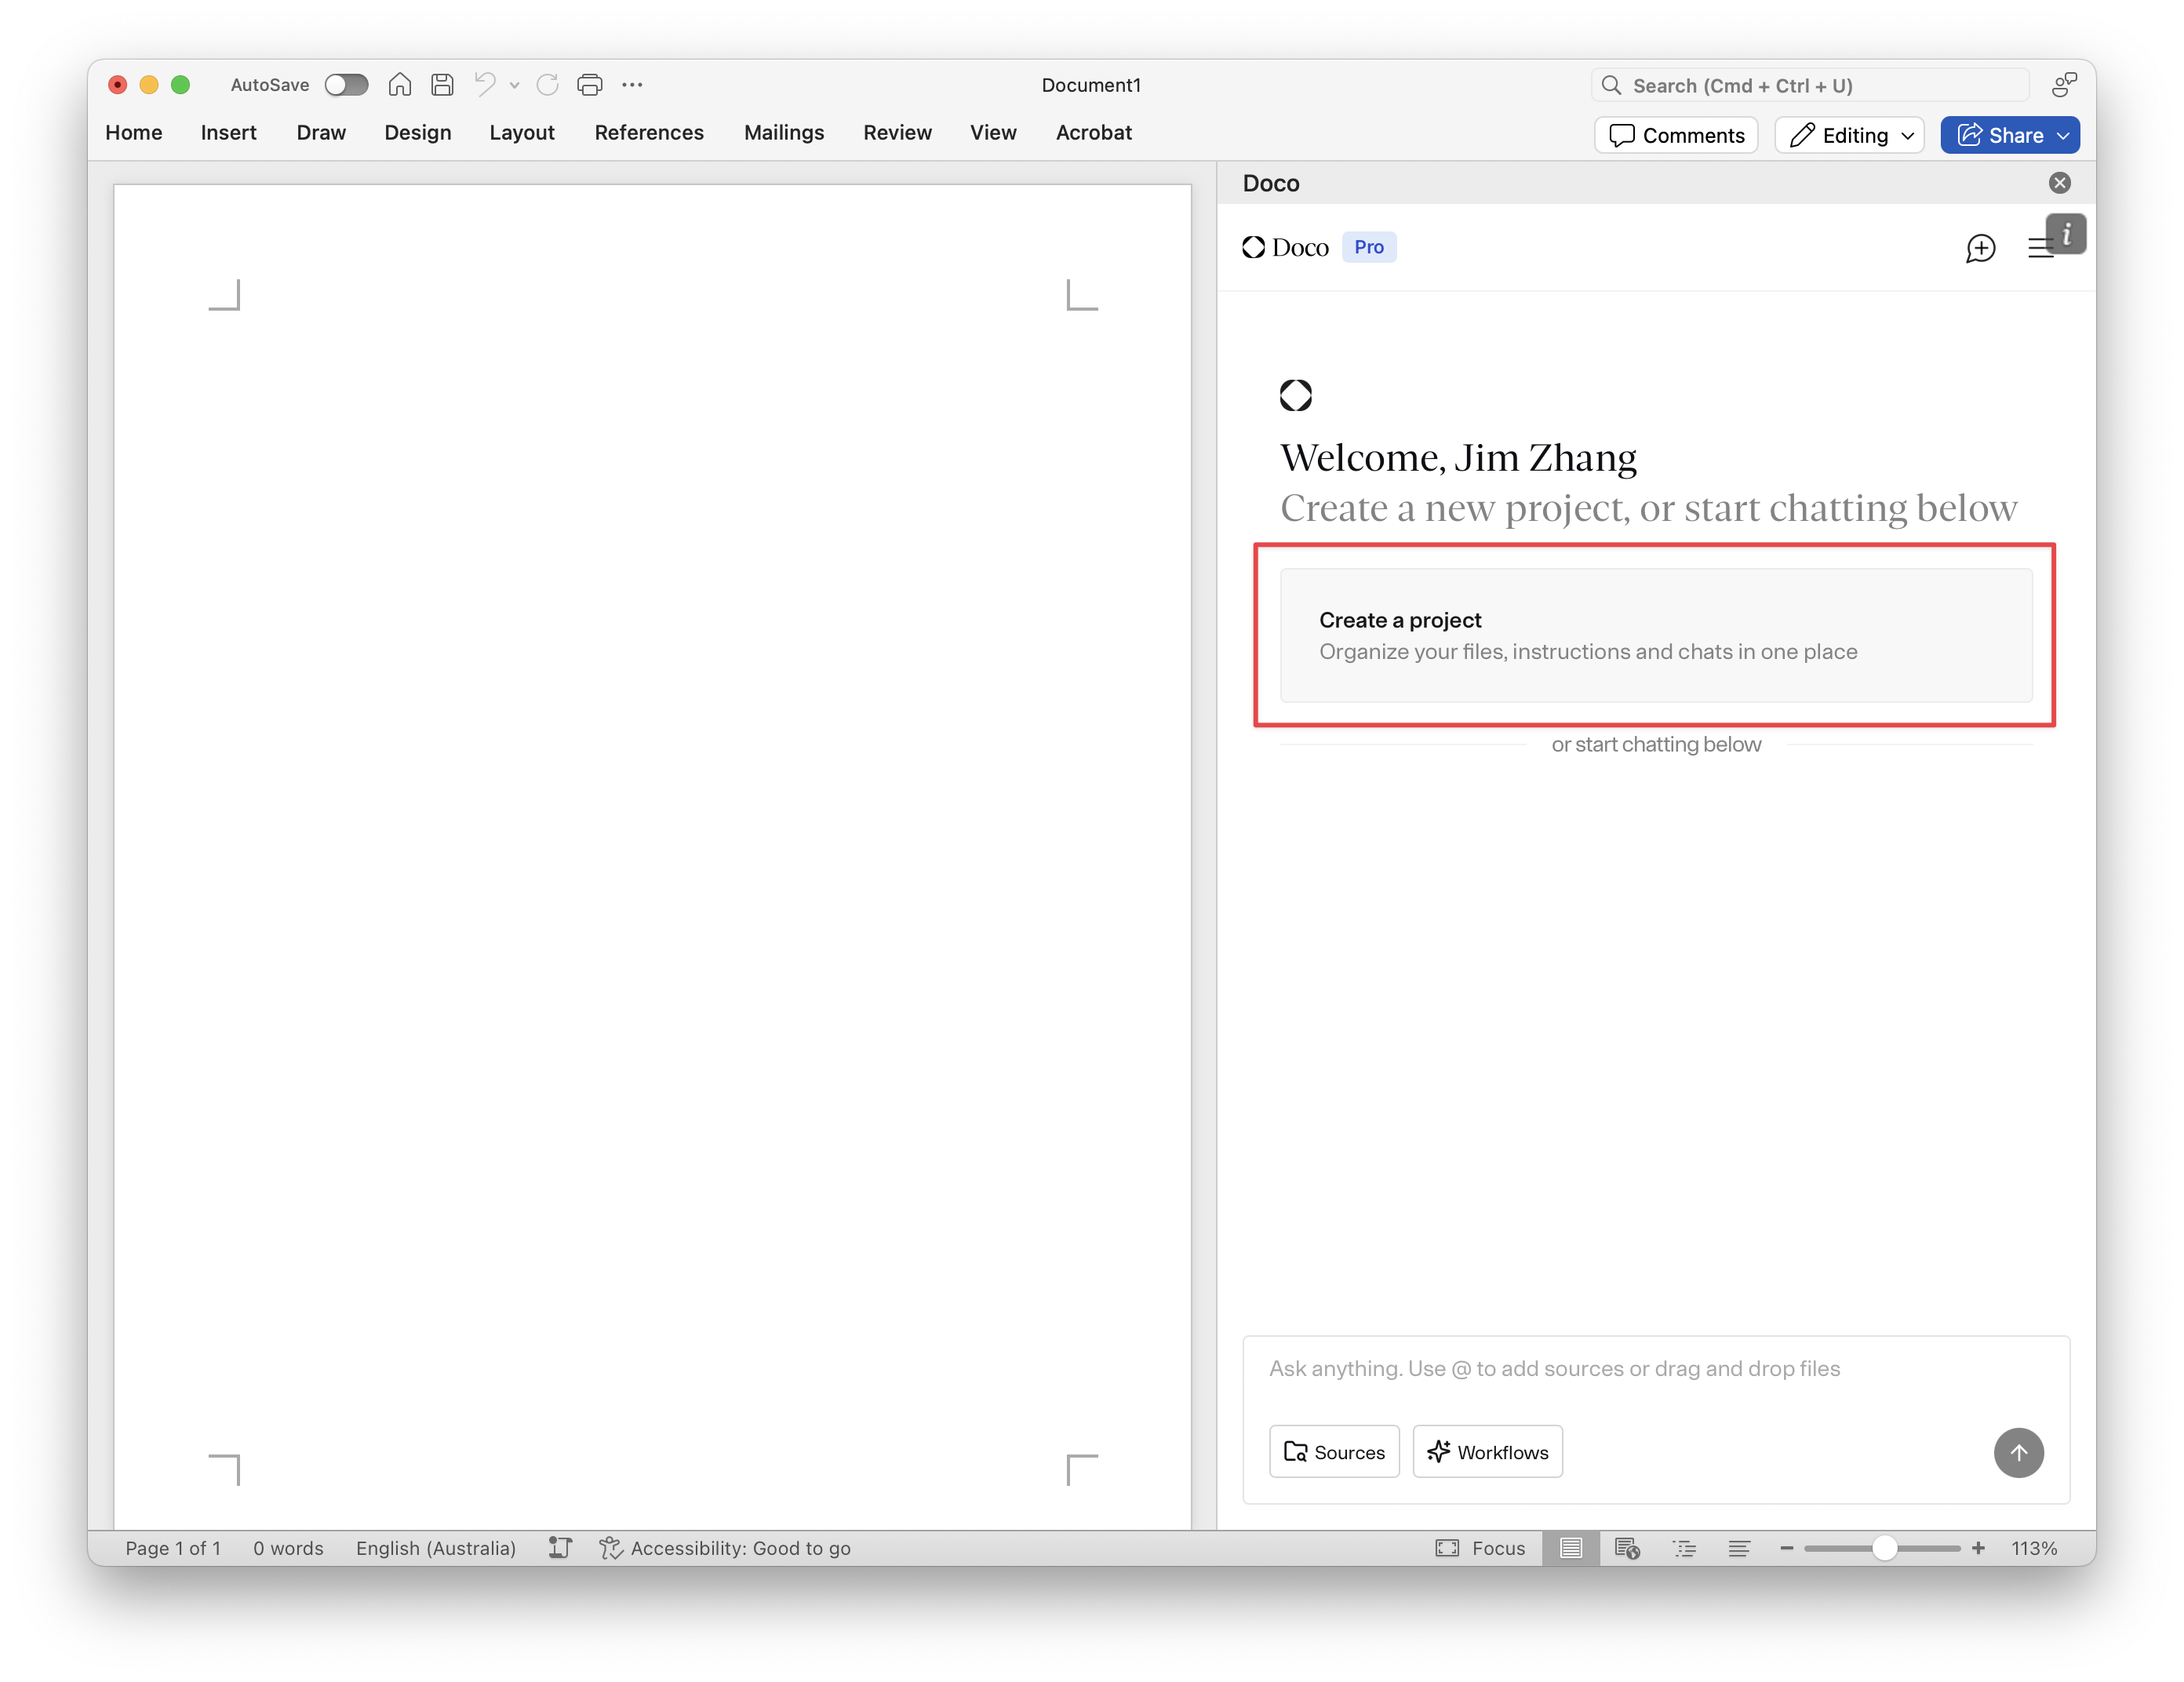Open the Undo dropdown arrow

point(514,85)
